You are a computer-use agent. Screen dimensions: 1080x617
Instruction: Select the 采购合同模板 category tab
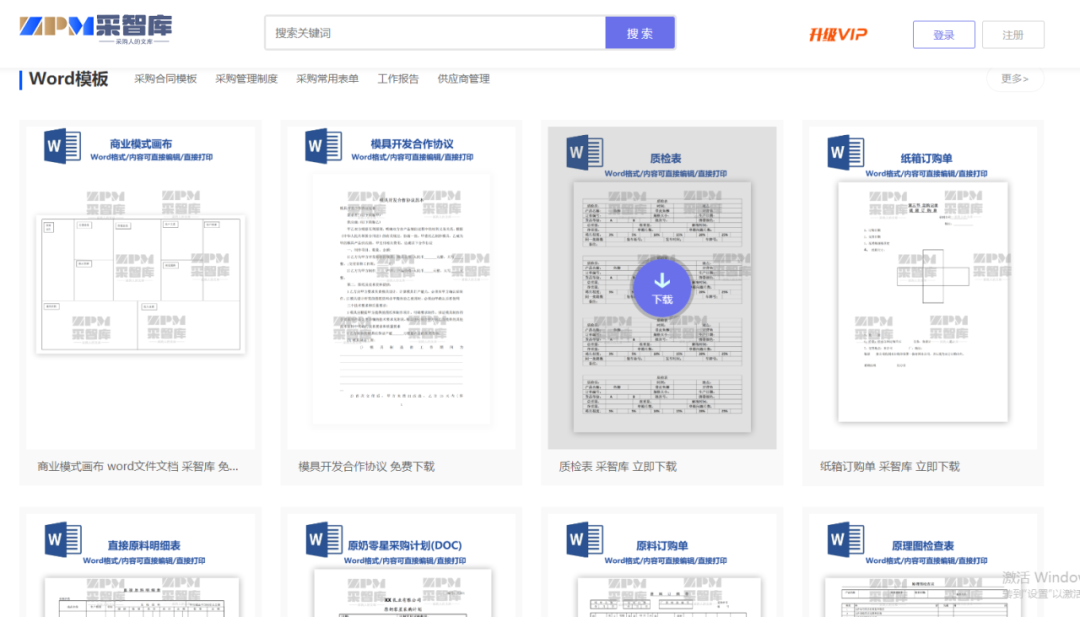(165, 79)
